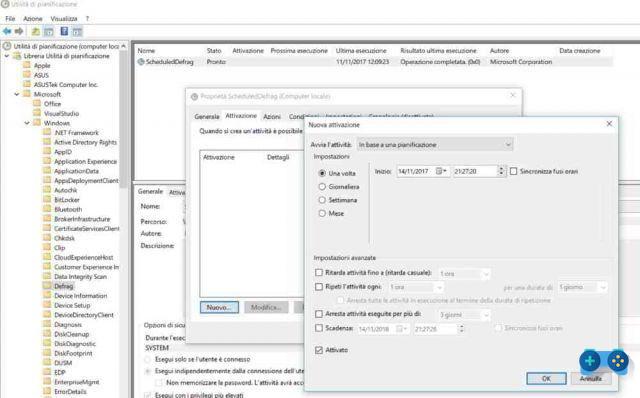This screenshot has width=640, height=398.
Task: Close the Nuova attivazione dialog
Action: pyautogui.click(x=609, y=124)
